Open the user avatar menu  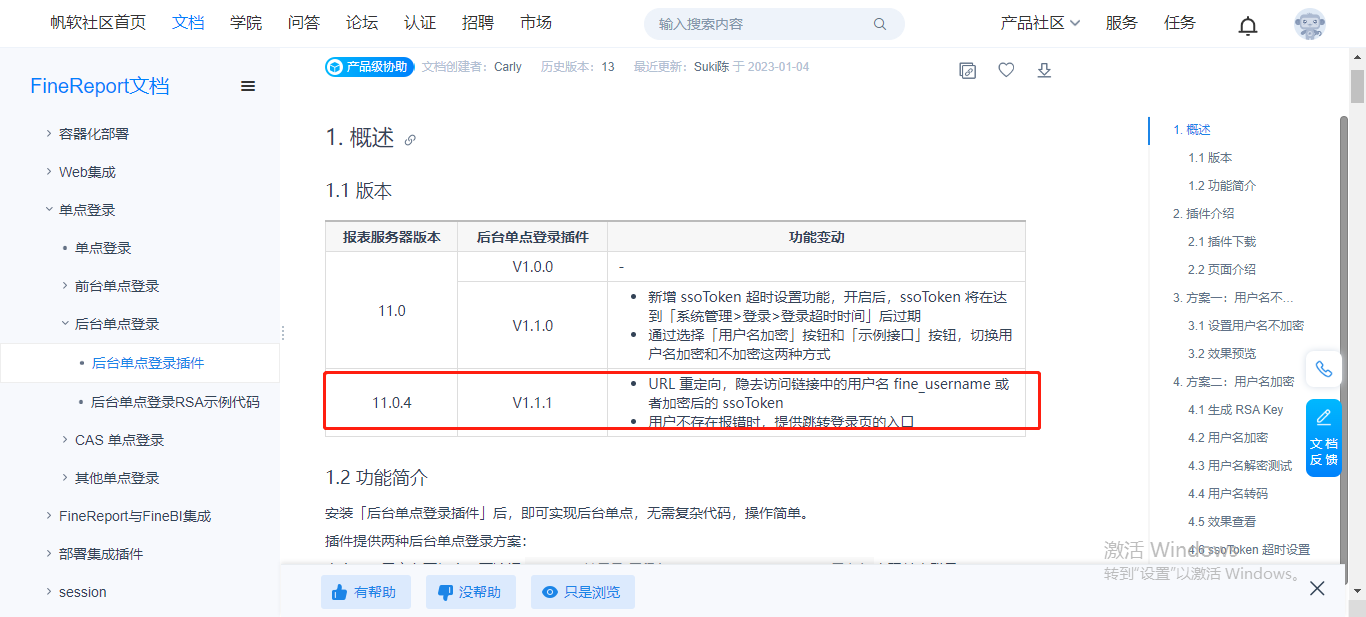pos(1309,24)
